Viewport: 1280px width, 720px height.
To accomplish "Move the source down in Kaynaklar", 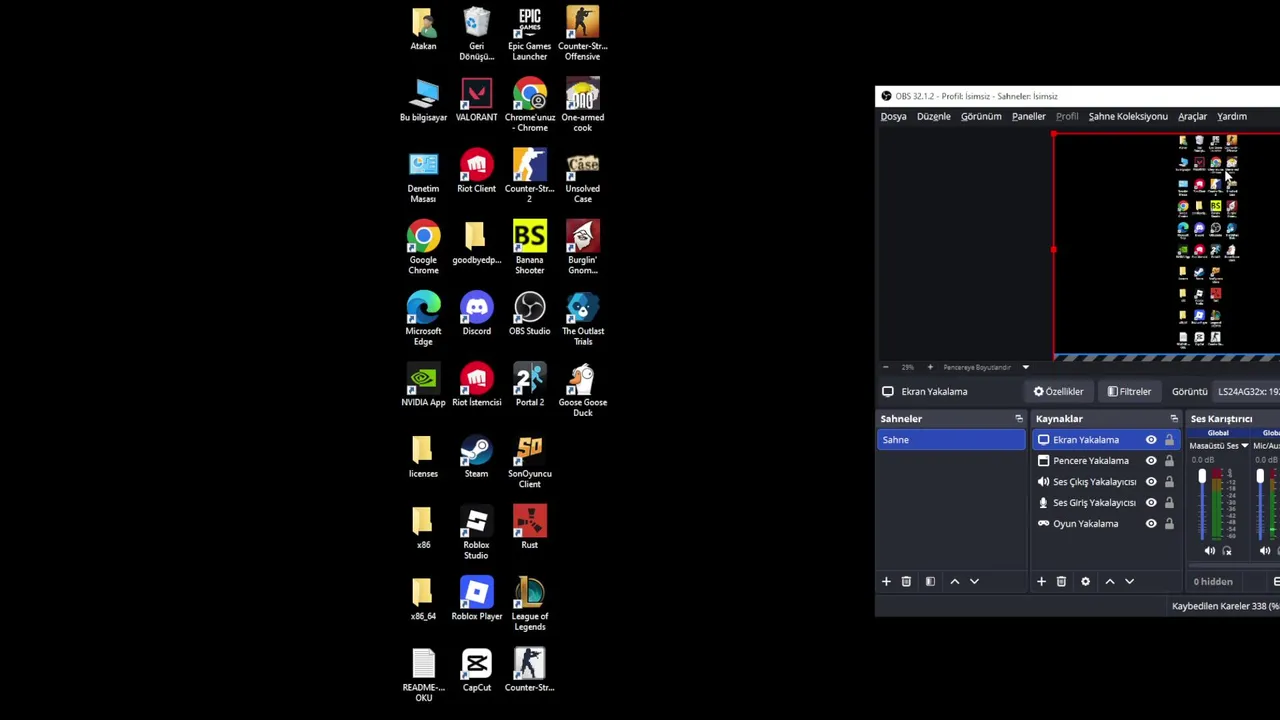I will pos(1129,581).
